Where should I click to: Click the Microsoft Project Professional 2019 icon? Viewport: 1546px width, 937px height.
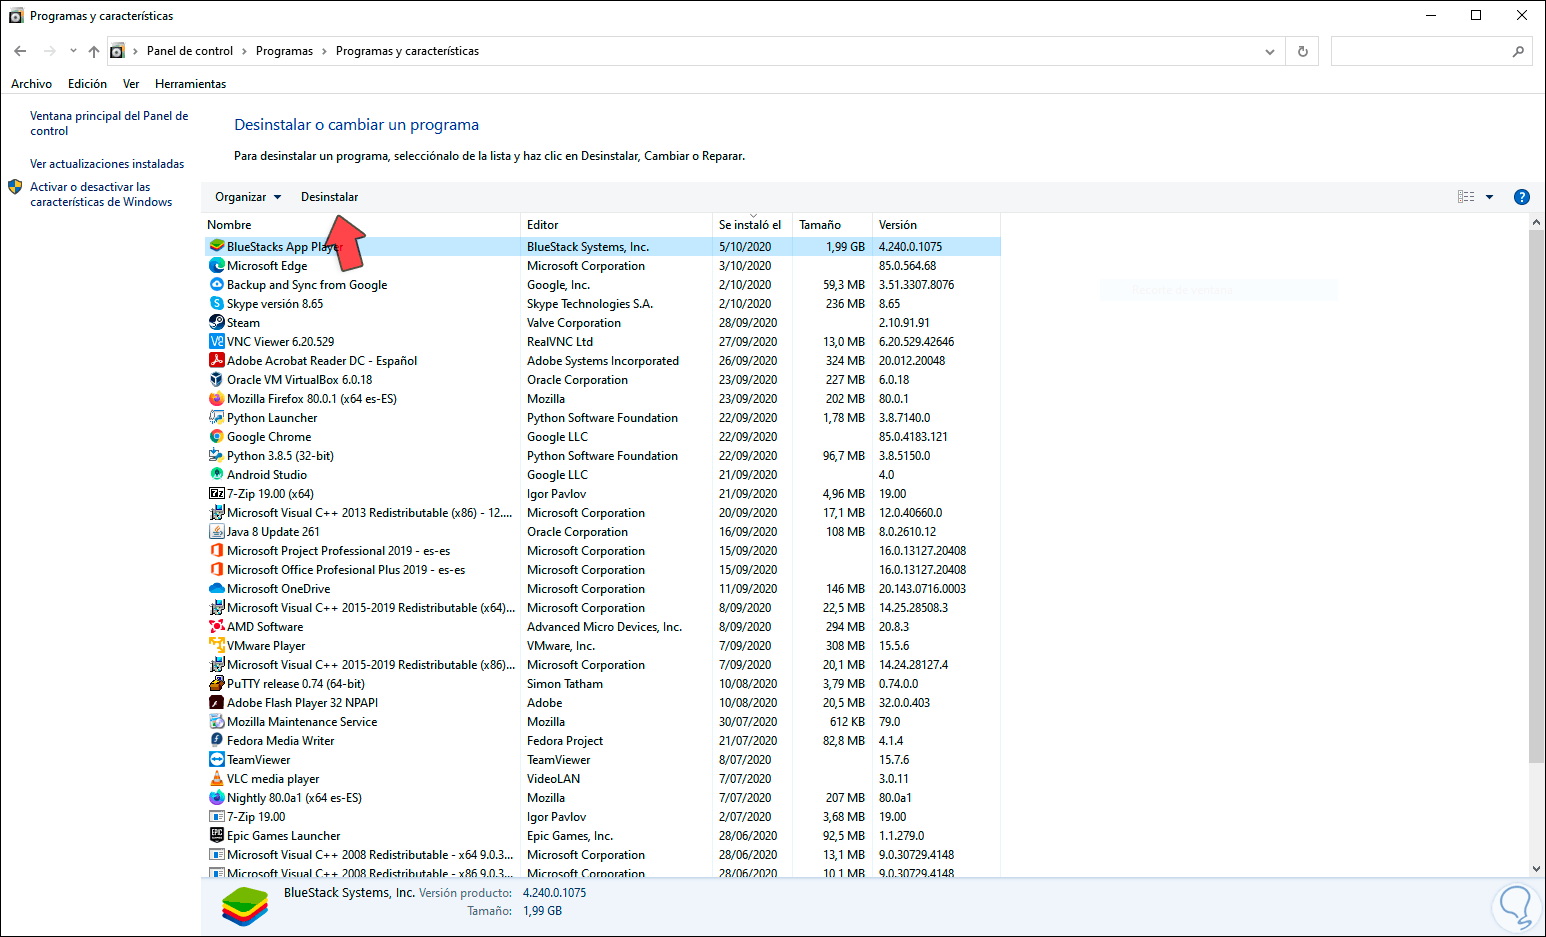tap(216, 551)
